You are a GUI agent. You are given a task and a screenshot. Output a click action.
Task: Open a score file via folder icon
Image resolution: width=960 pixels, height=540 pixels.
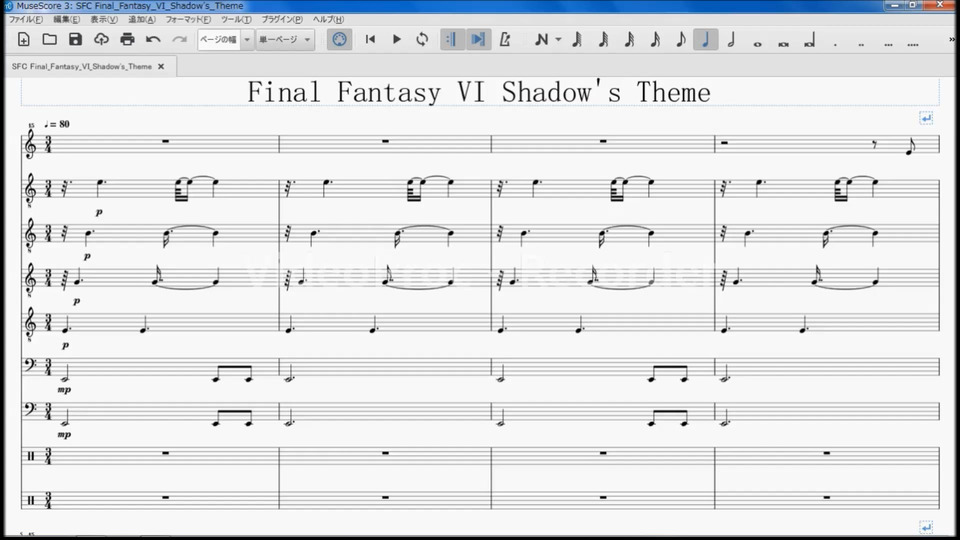(x=50, y=40)
